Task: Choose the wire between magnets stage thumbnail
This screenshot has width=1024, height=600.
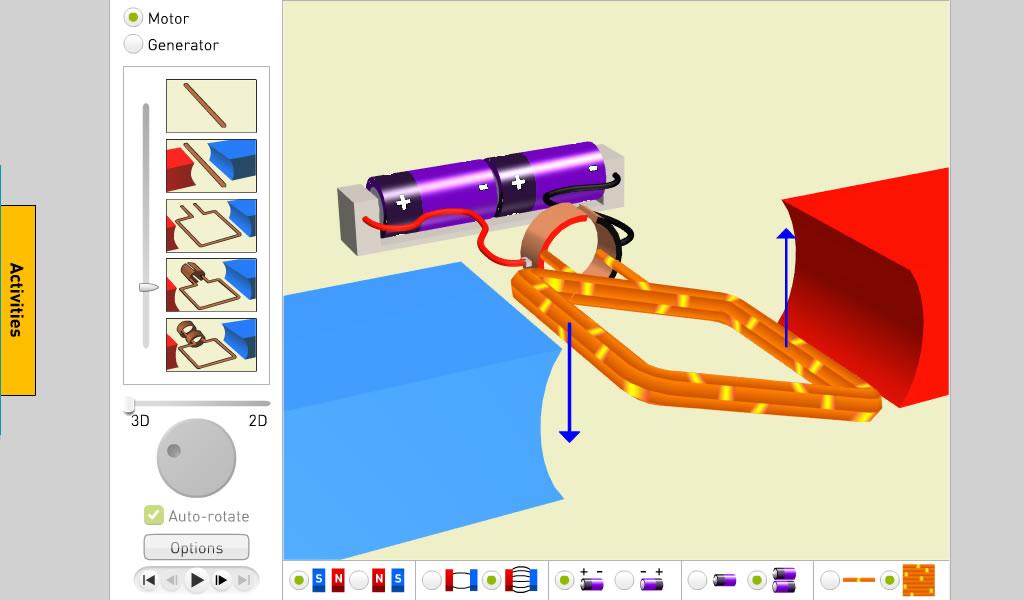Action: [211, 166]
